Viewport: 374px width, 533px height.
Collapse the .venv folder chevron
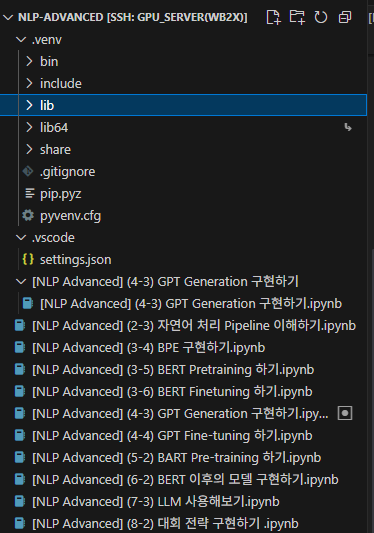coord(21,40)
